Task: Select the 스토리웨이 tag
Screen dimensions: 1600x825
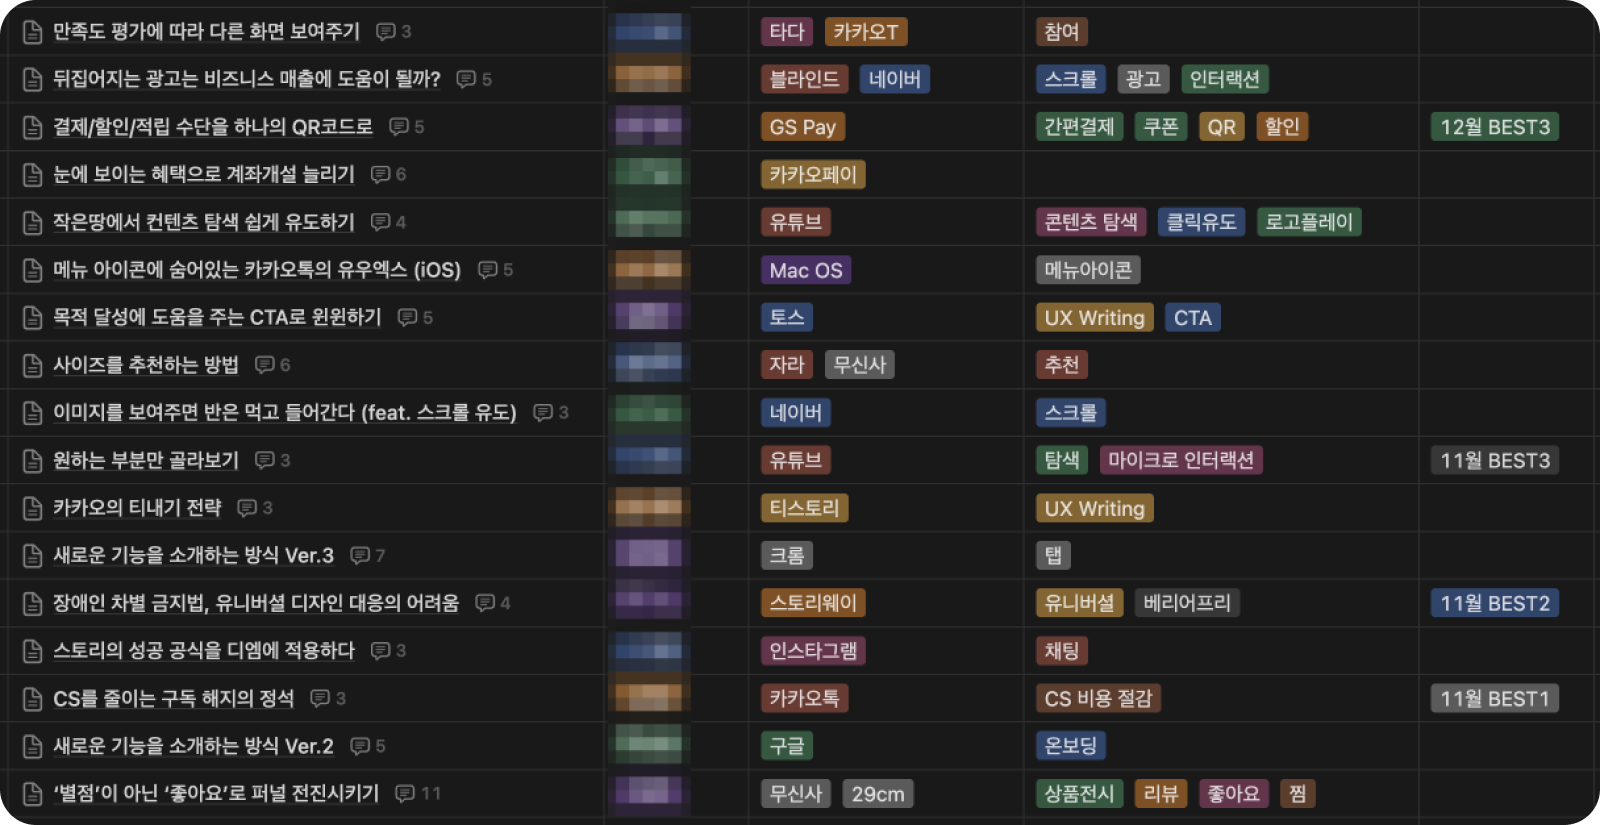Action: click(x=813, y=603)
